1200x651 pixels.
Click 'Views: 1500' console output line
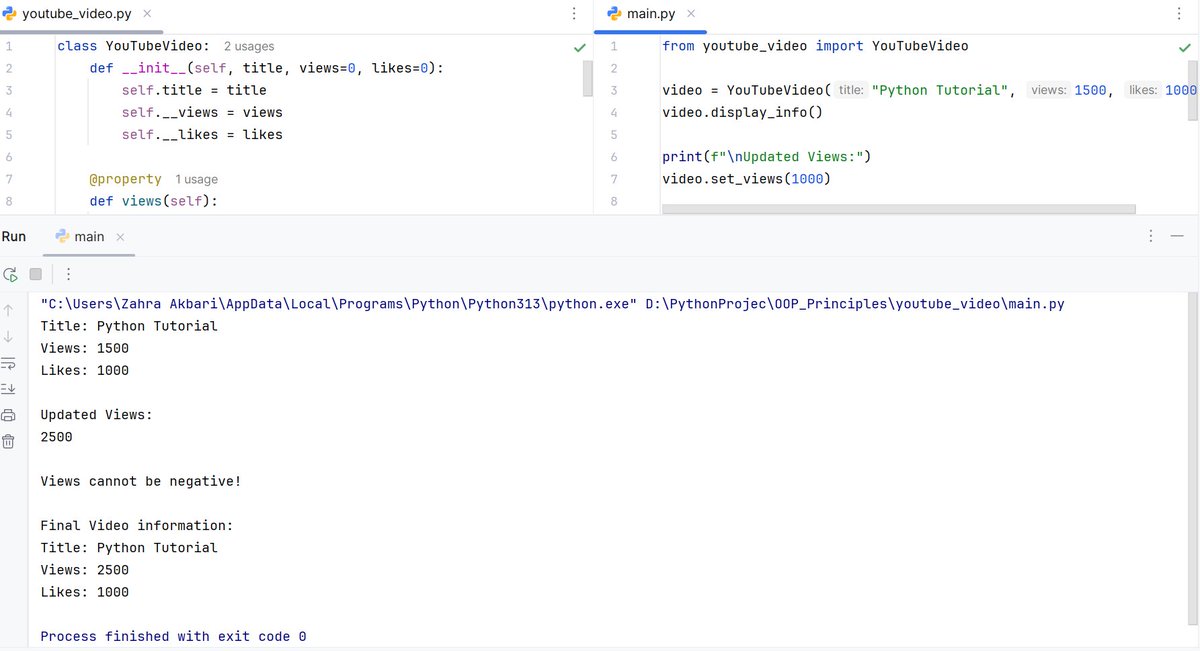click(x=85, y=348)
